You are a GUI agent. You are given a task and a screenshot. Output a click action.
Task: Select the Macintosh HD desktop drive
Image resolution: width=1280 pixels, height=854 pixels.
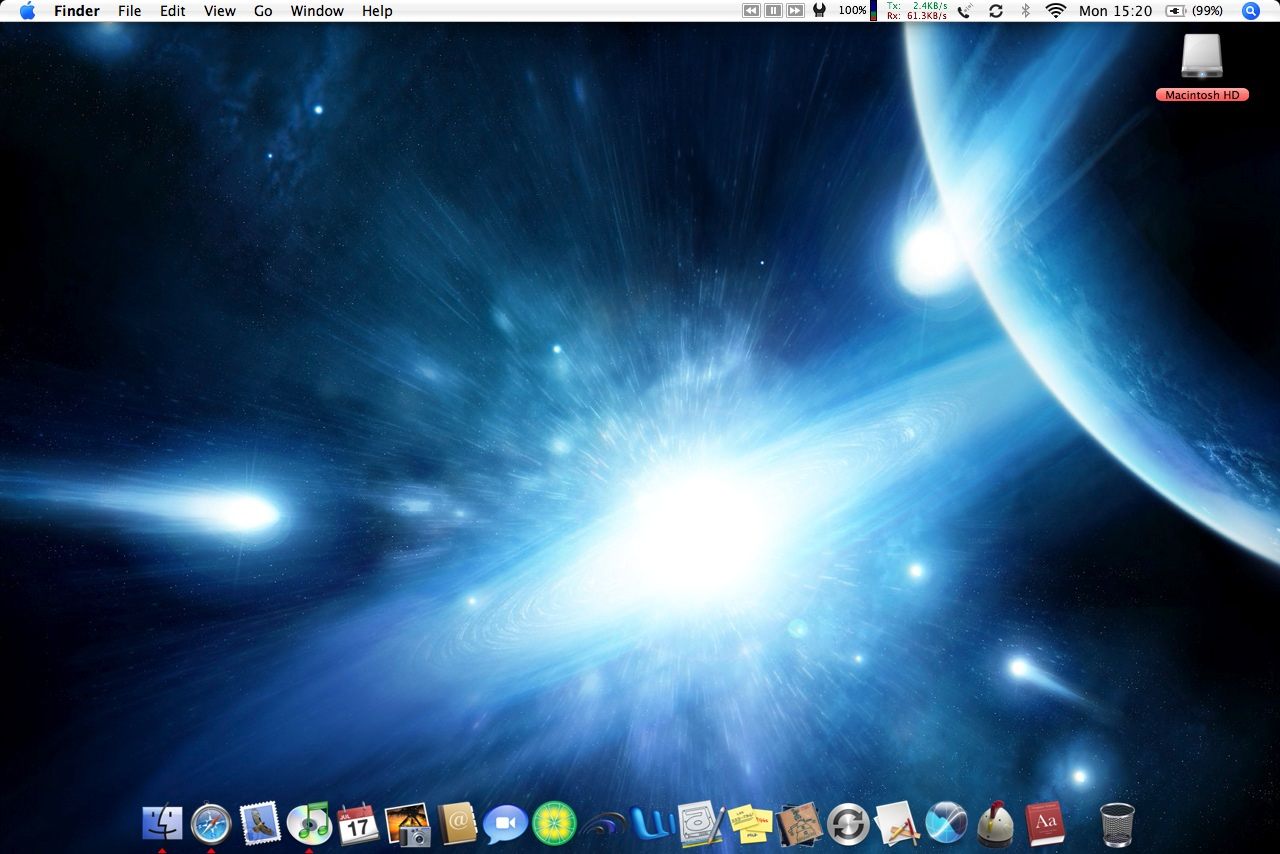(1202, 67)
